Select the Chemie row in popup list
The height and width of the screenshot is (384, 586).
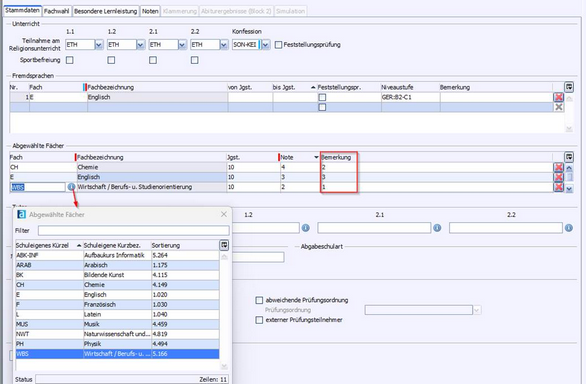[117, 285]
